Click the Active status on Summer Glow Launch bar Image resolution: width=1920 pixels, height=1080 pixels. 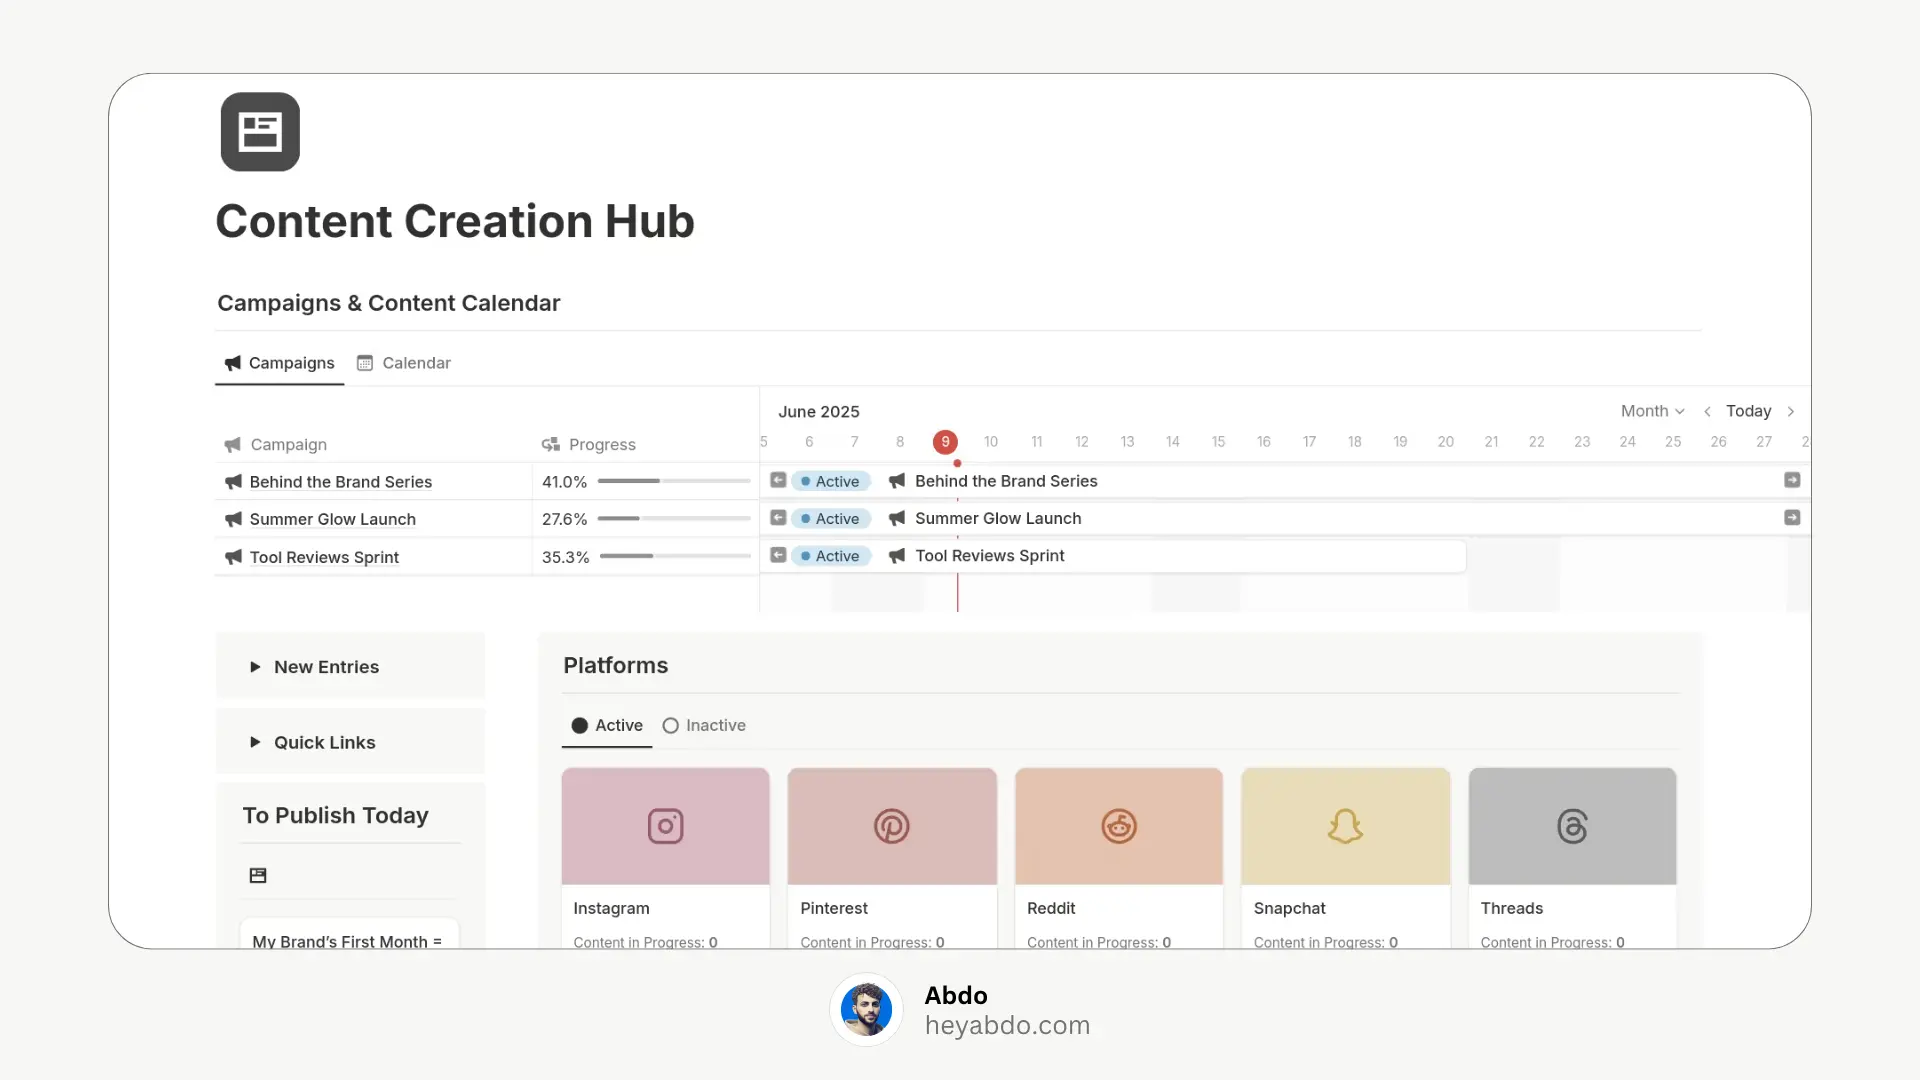click(831, 518)
